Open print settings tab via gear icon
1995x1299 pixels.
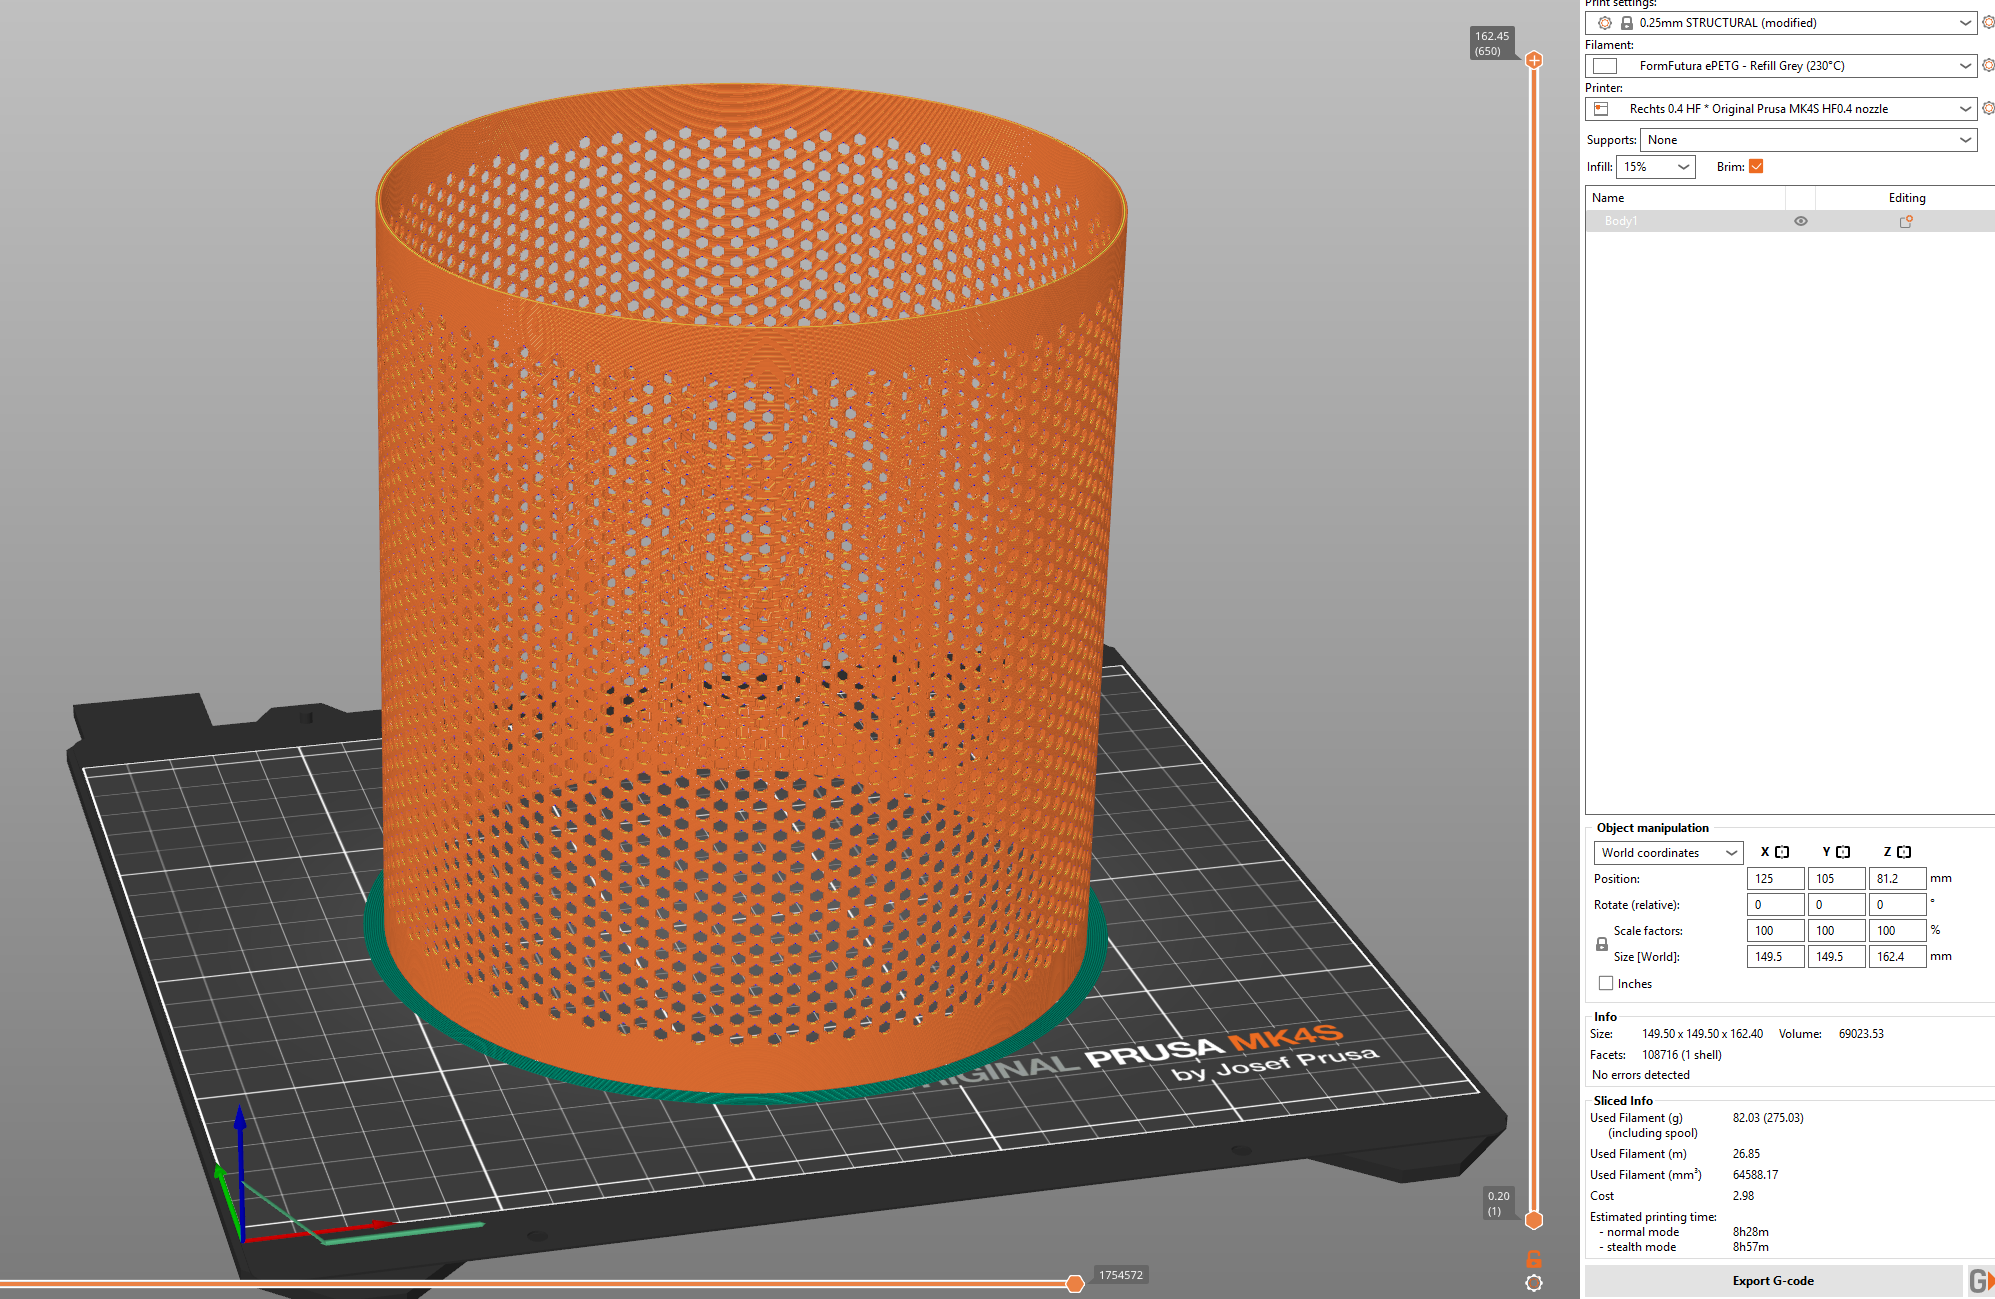tap(1988, 22)
